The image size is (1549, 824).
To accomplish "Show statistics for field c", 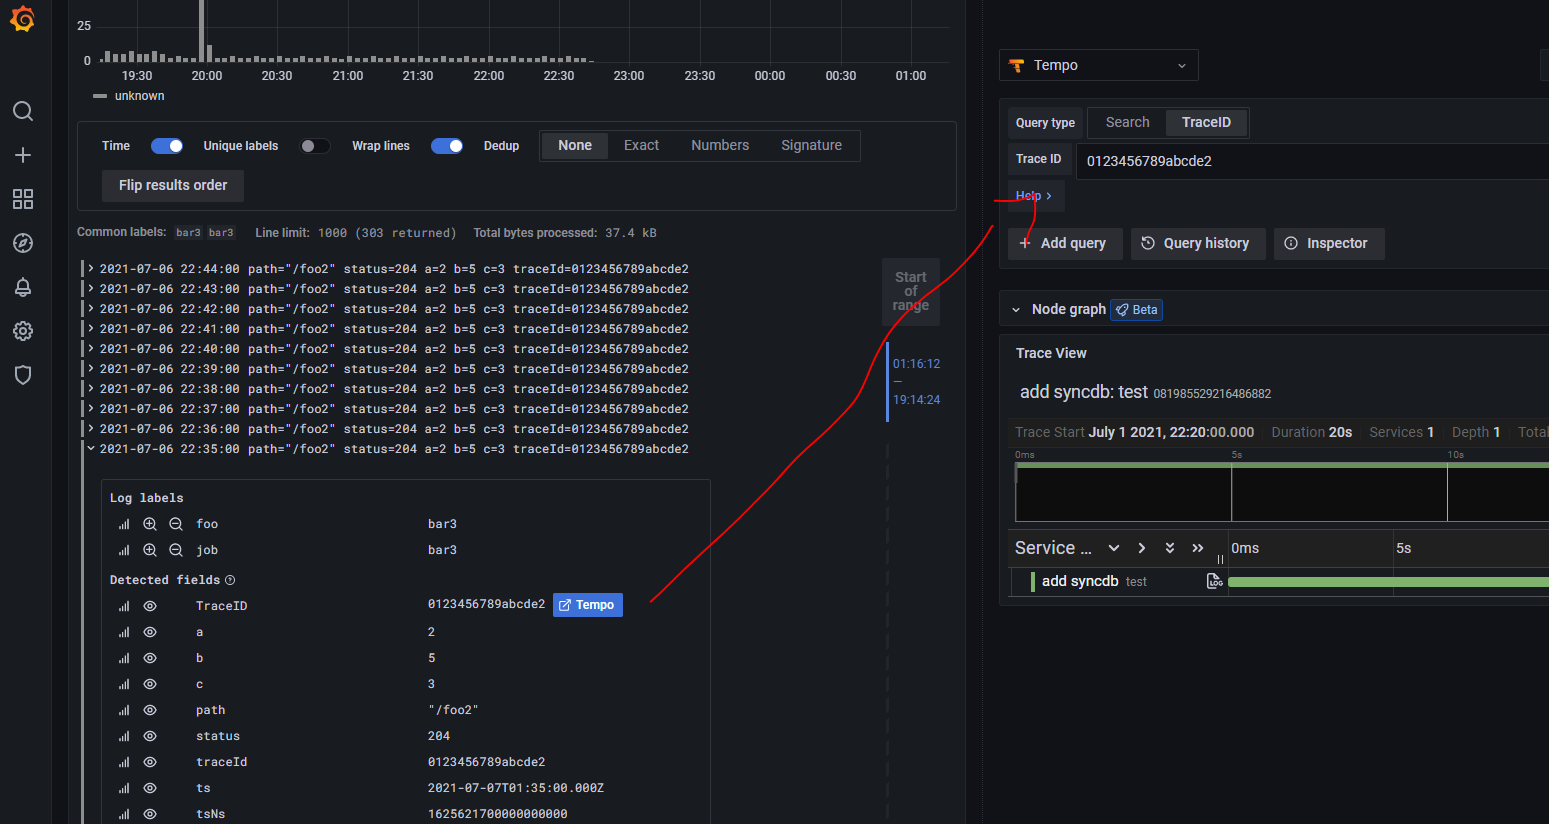I will [x=124, y=684].
